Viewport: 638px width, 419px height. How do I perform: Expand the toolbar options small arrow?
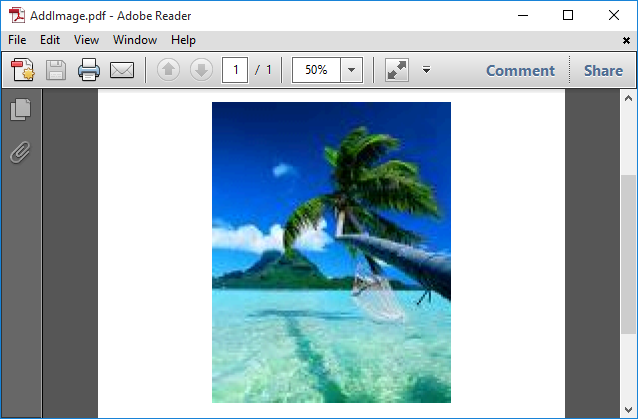[426, 70]
